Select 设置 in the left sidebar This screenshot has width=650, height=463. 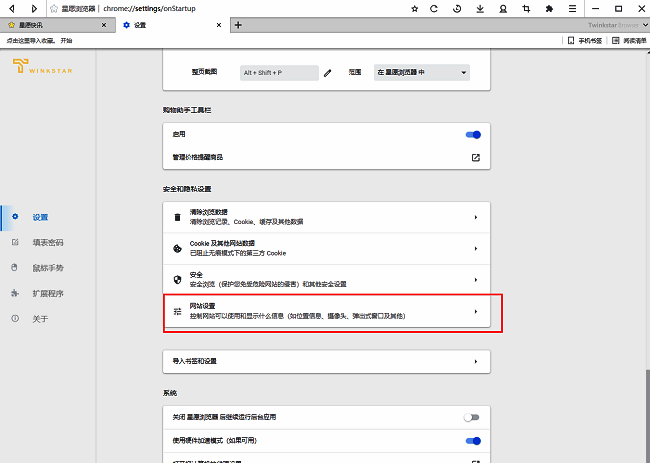tap(40, 218)
